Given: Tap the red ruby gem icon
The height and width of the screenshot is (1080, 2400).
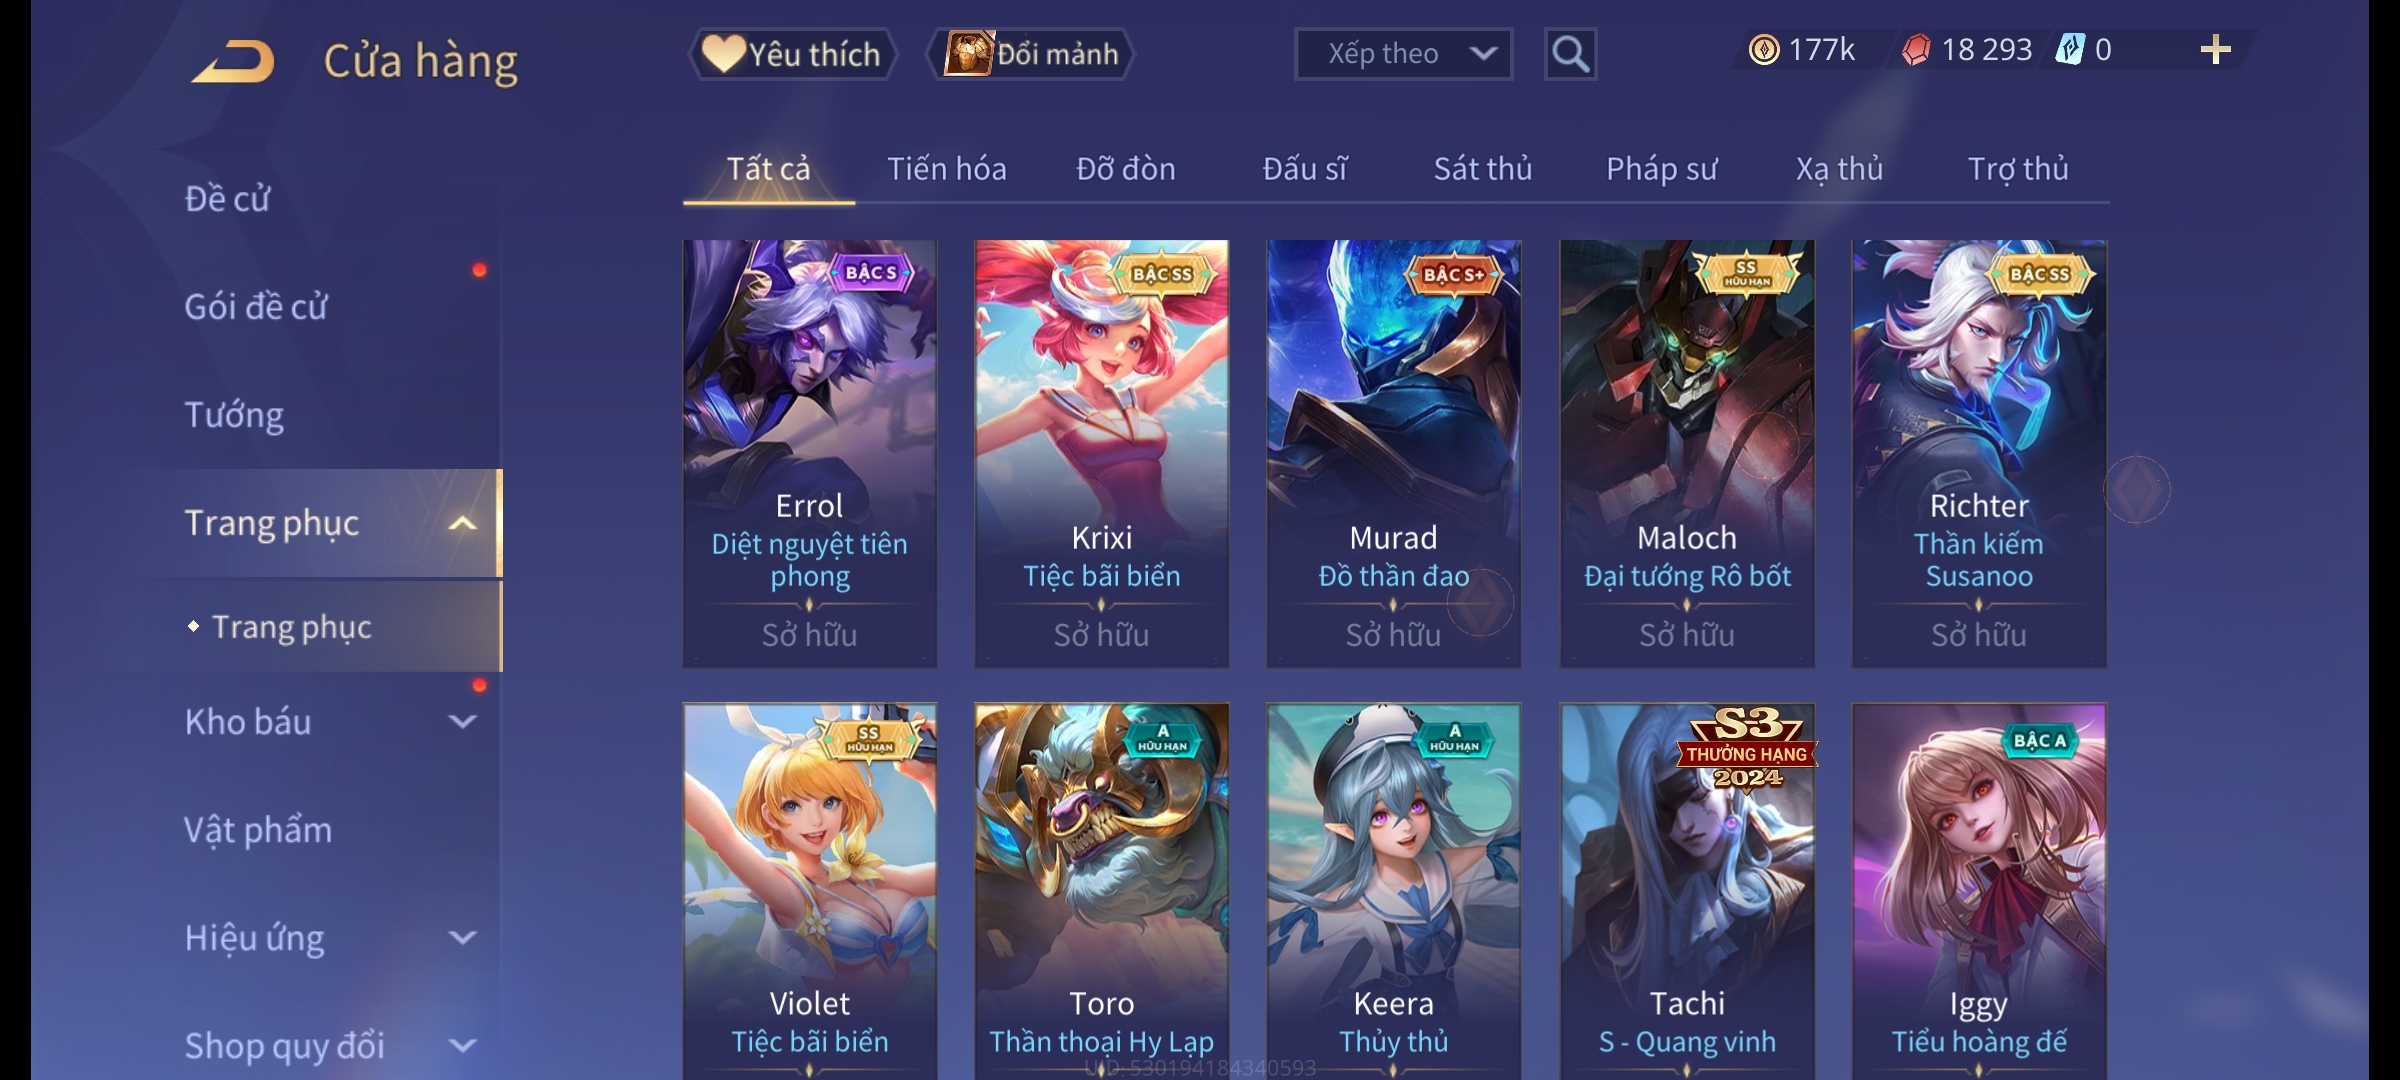Looking at the screenshot, I should [x=1916, y=50].
